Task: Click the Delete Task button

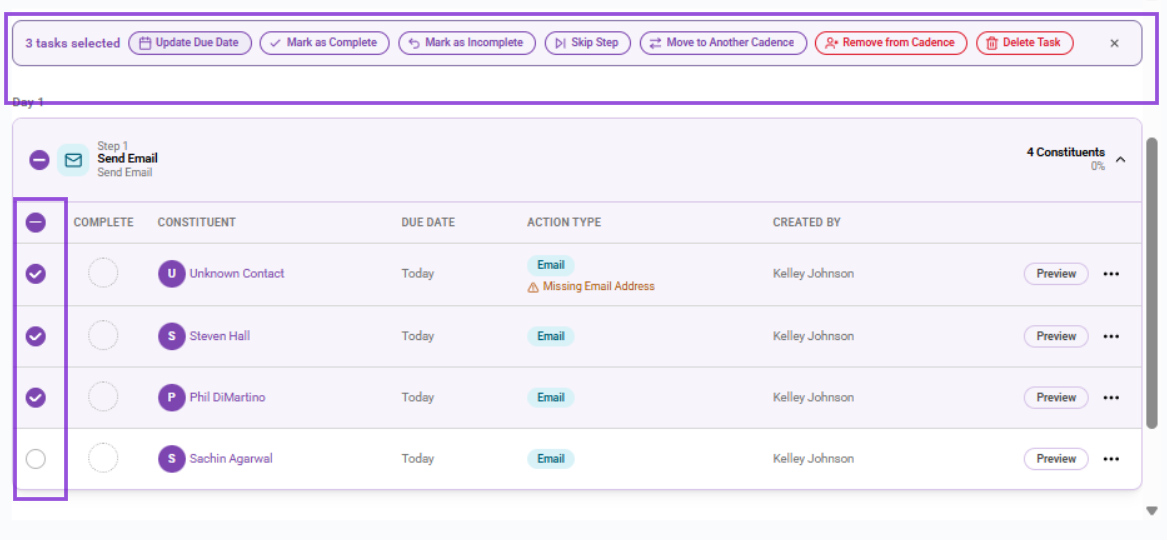Action: (x=1025, y=43)
